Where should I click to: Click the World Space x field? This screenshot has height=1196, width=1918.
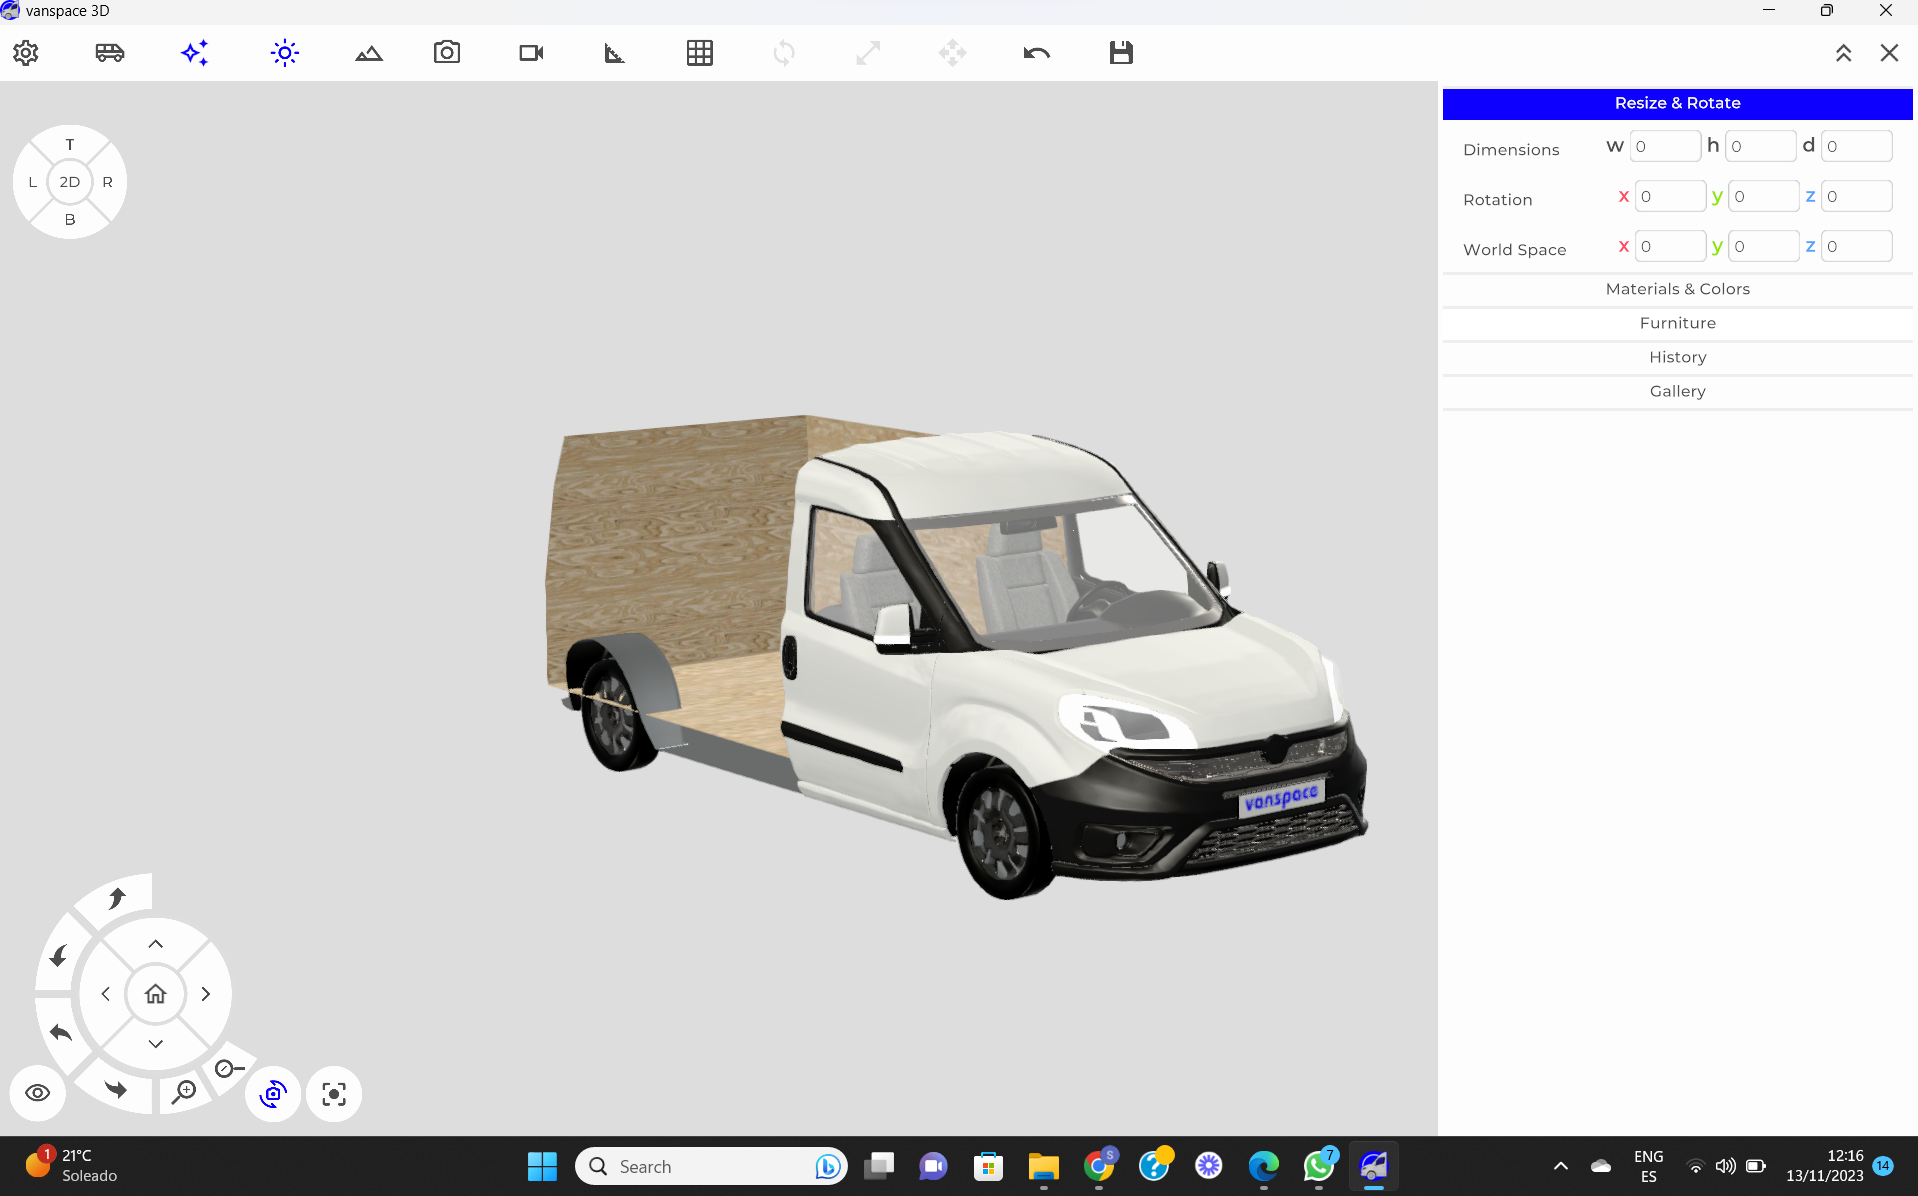(1670, 246)
